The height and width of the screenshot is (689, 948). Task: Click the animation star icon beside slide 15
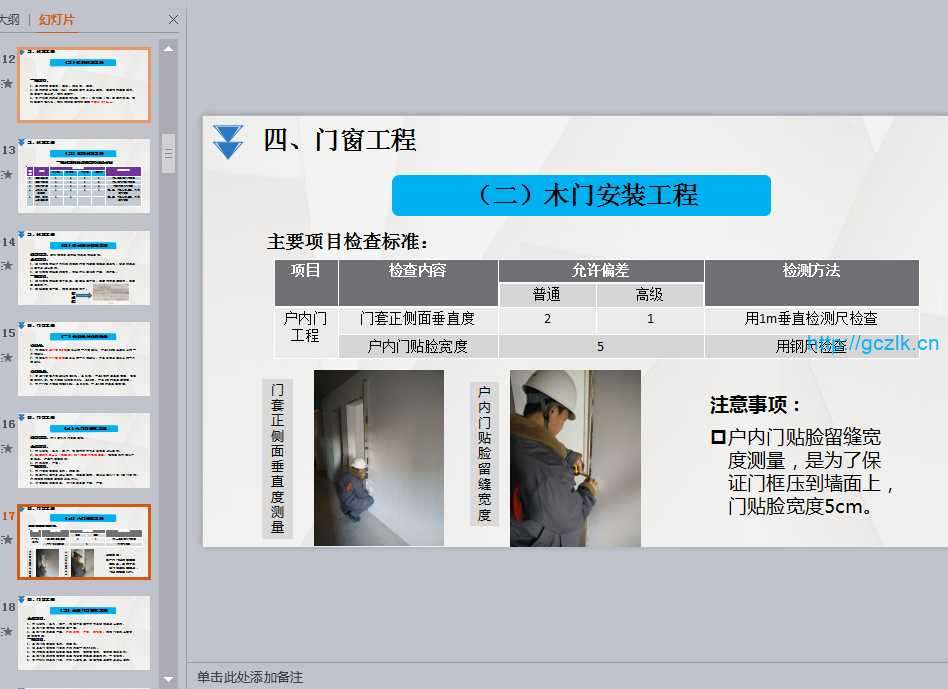click(x=7, y=357)
